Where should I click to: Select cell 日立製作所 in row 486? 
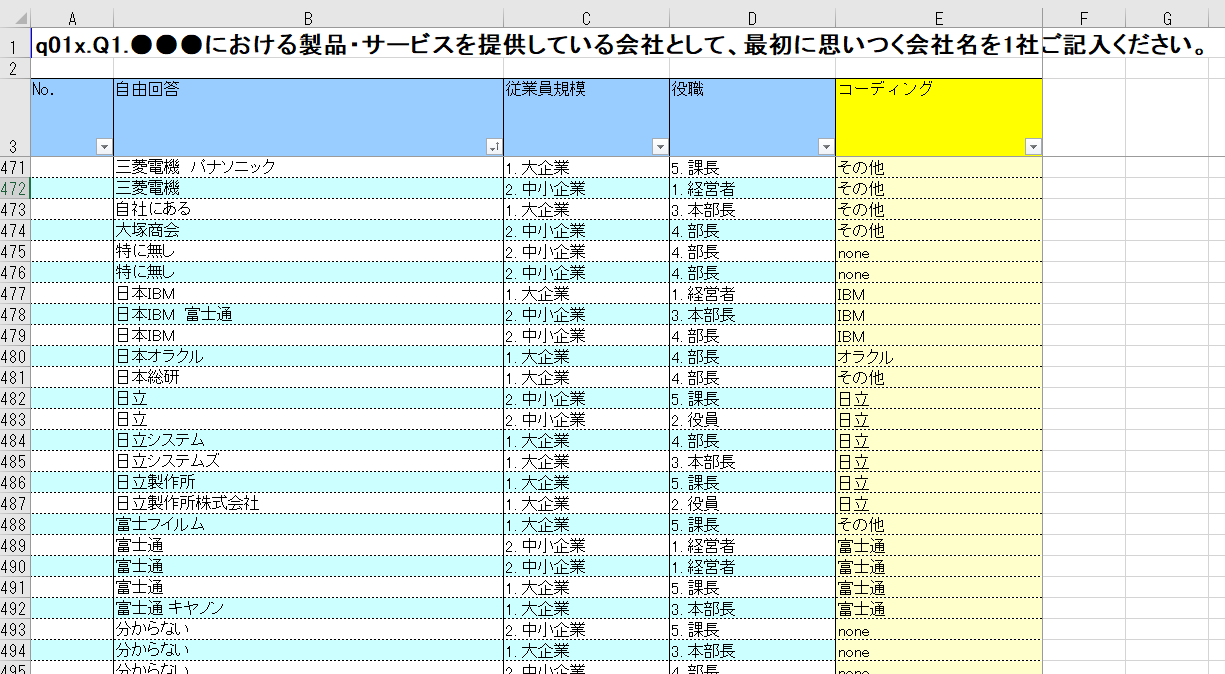click(308, 482)
